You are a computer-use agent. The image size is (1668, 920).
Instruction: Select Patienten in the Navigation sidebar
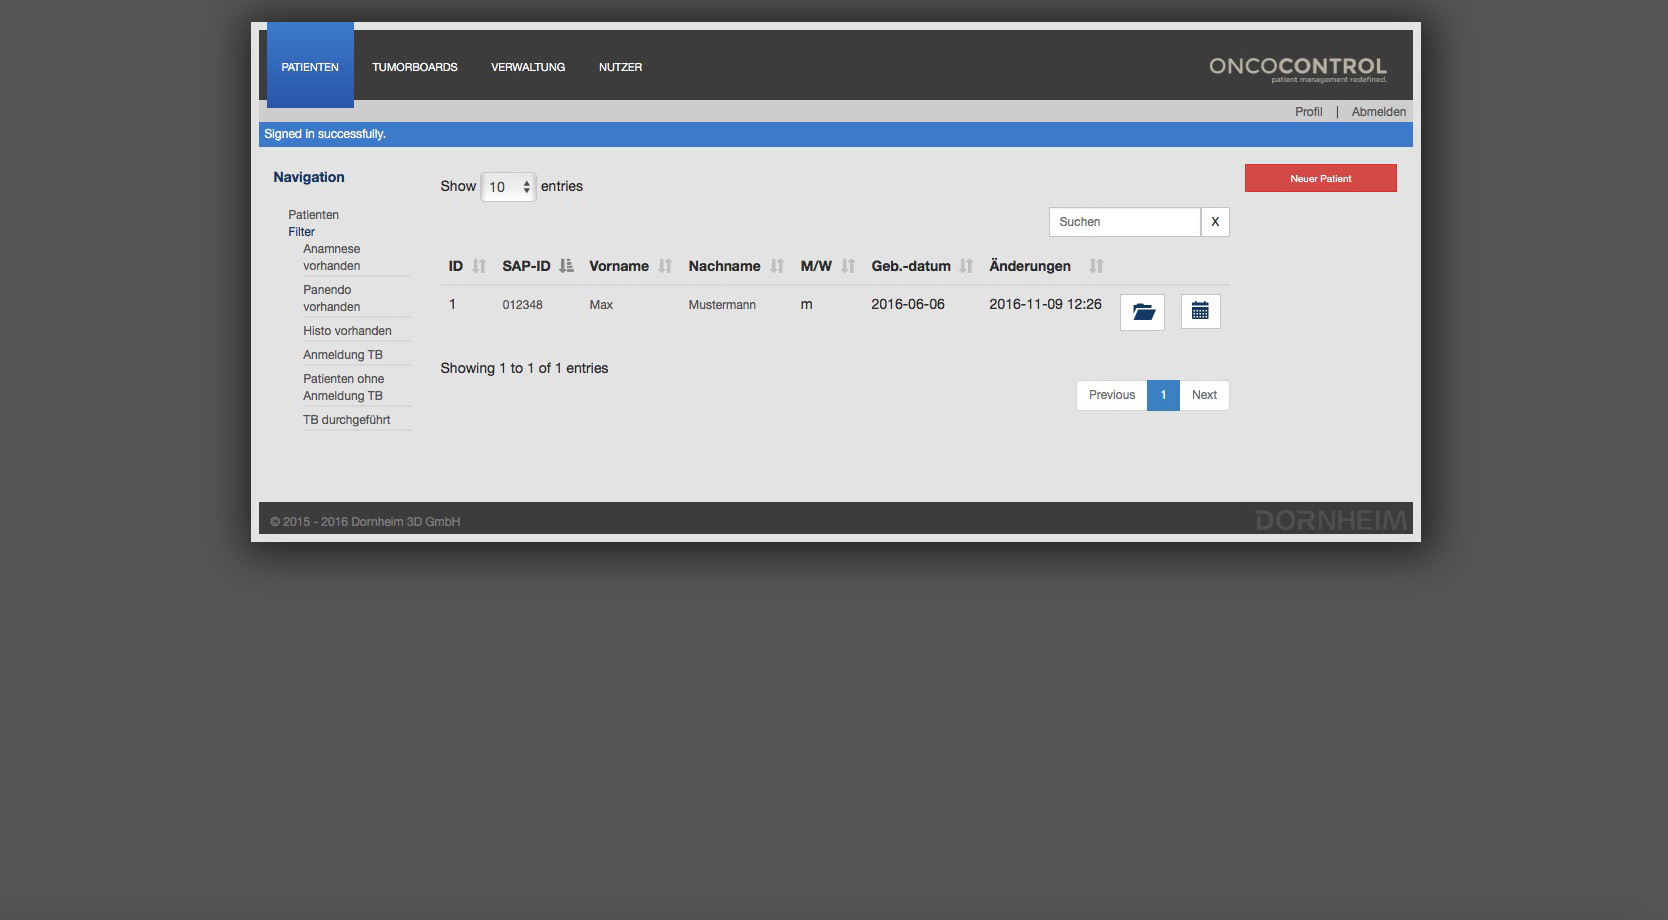[x=313, y=215]
